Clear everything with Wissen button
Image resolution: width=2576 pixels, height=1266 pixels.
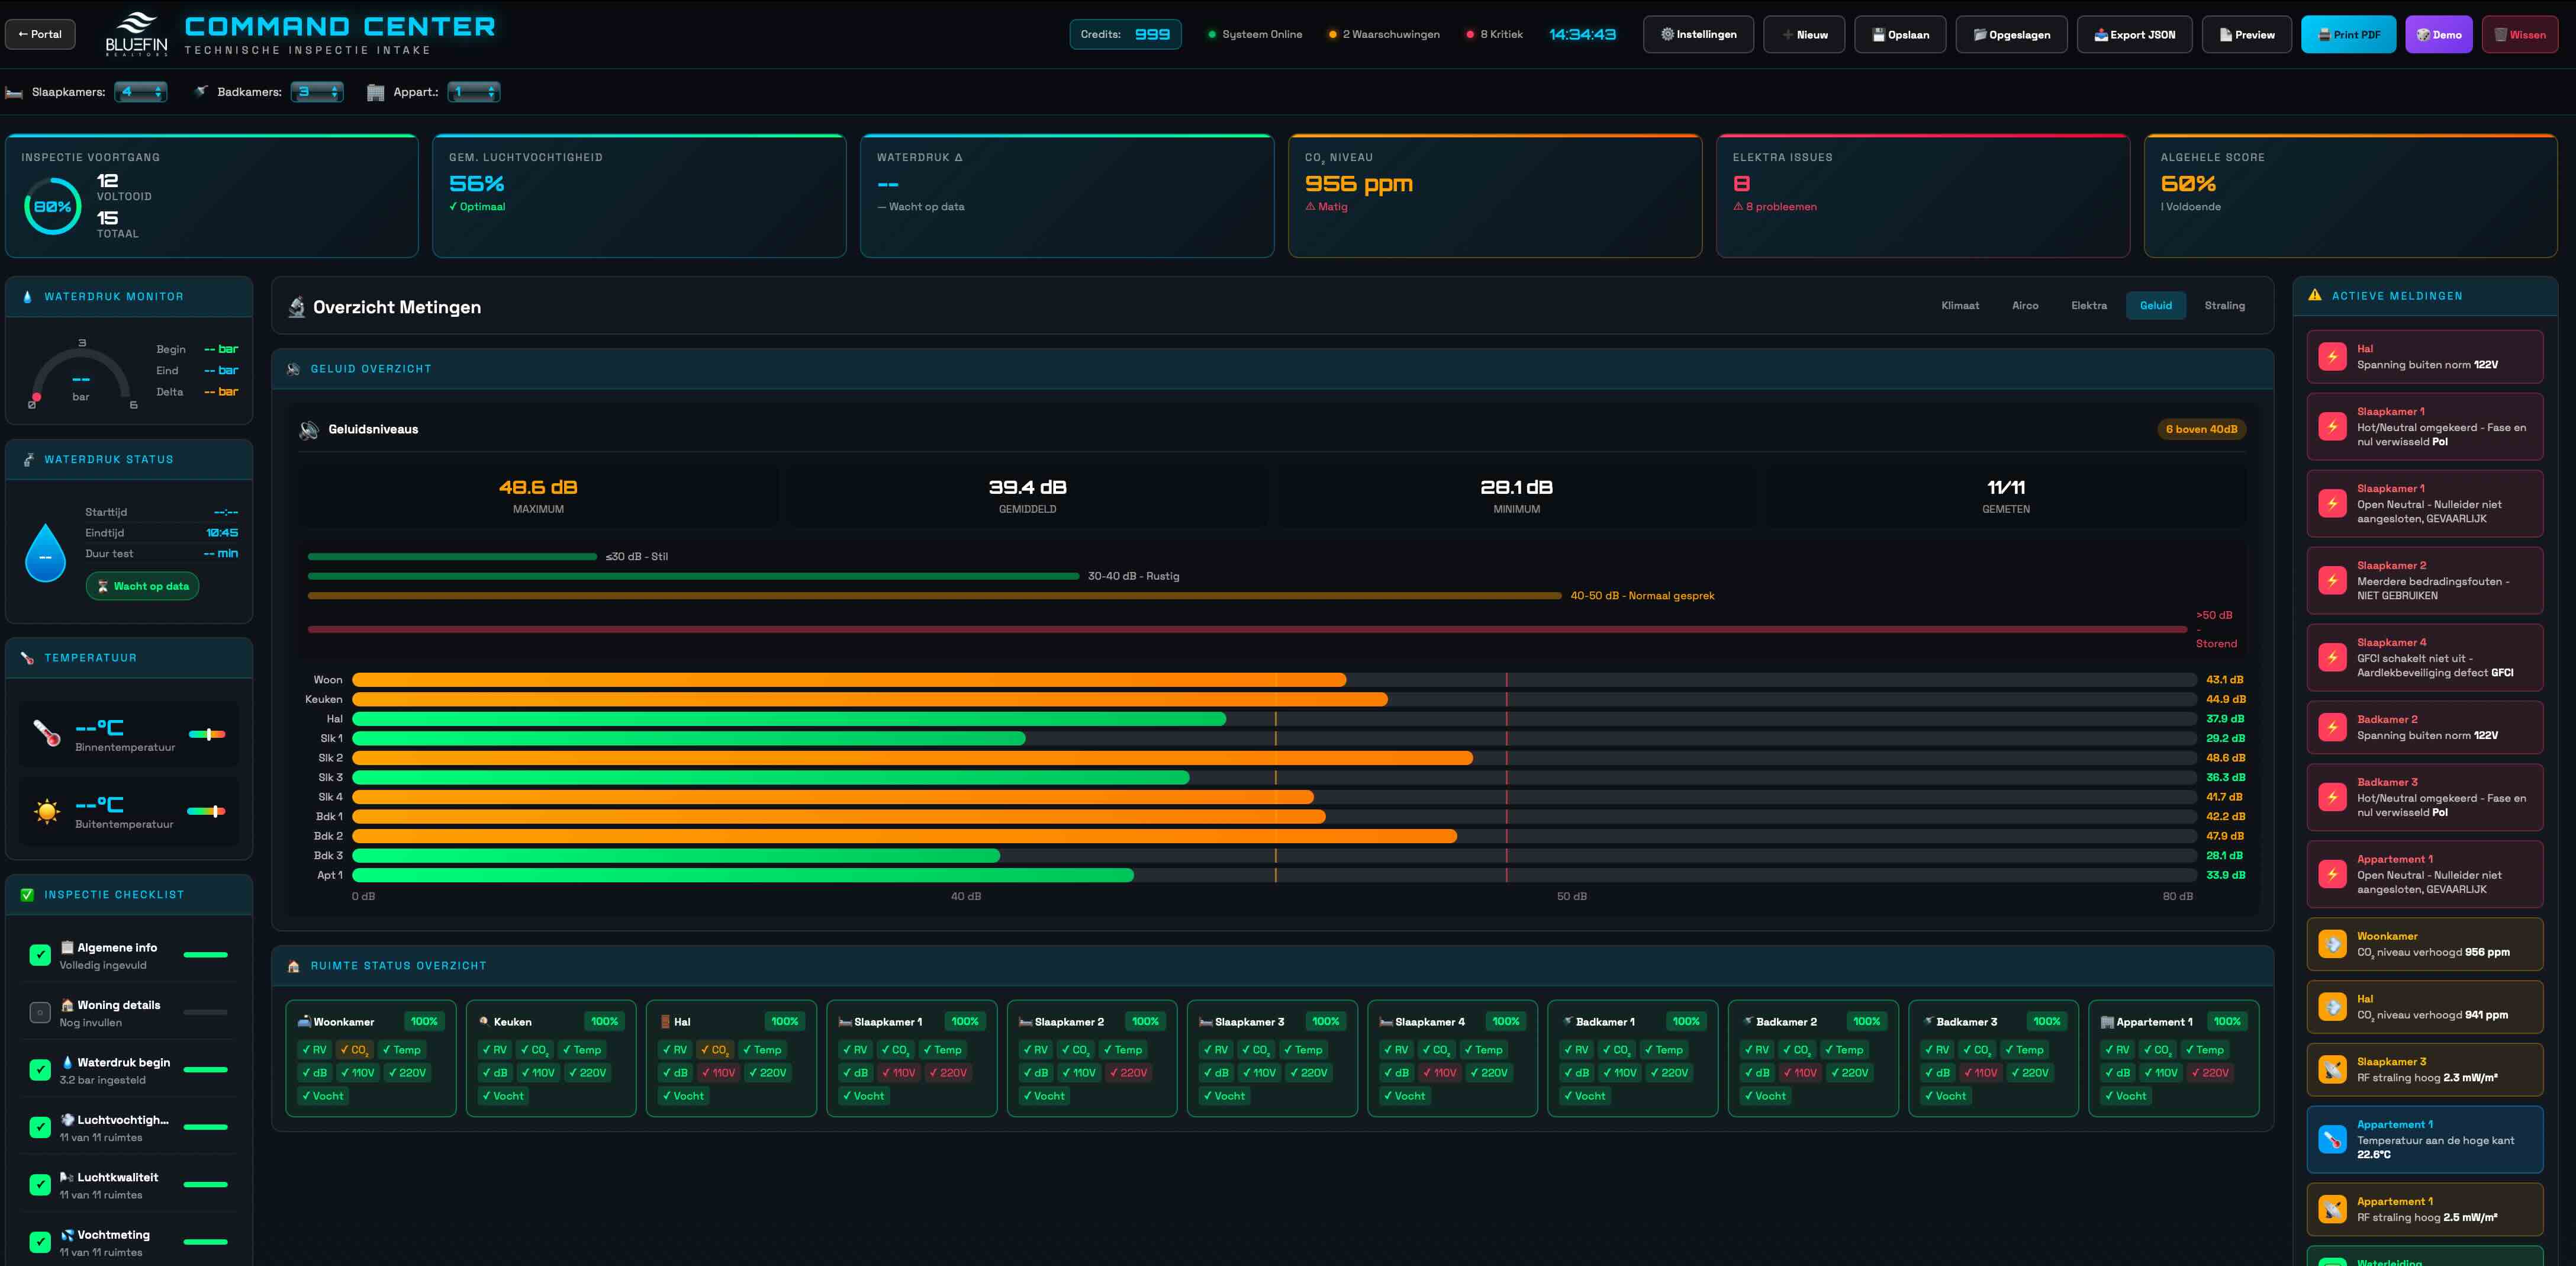click(2519, 34)
